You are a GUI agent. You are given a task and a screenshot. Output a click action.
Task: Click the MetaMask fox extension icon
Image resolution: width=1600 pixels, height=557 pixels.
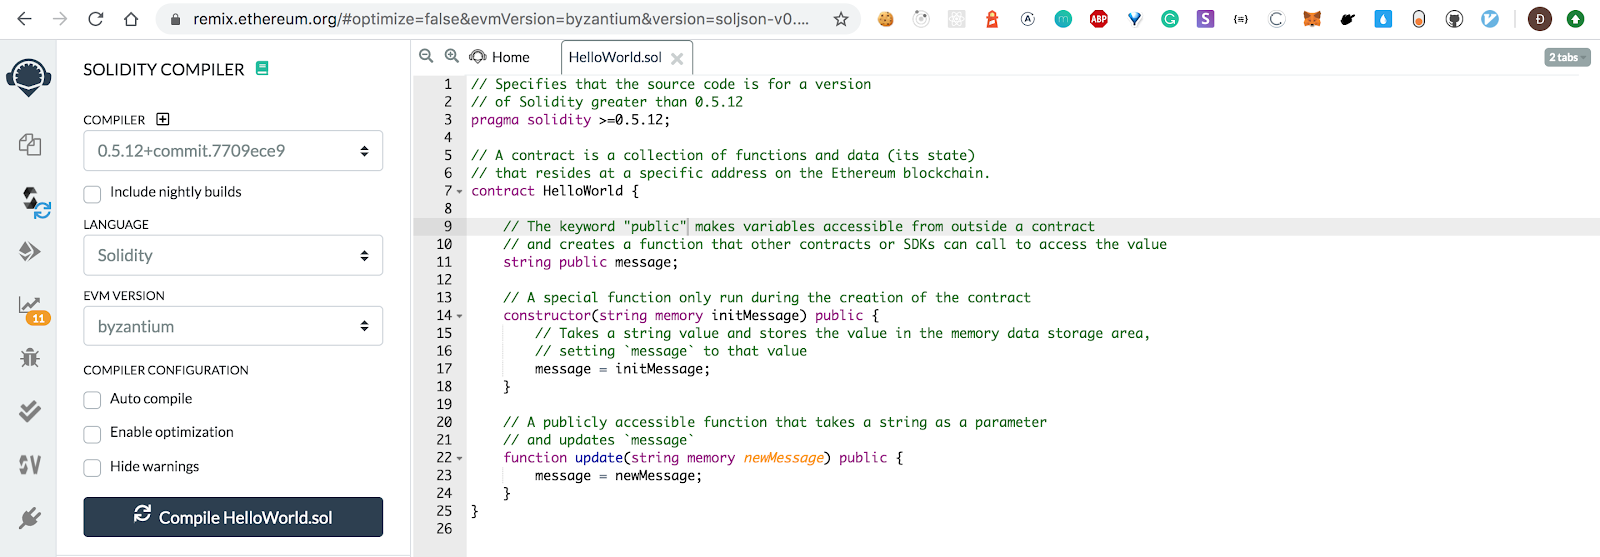coord(1312,19)
